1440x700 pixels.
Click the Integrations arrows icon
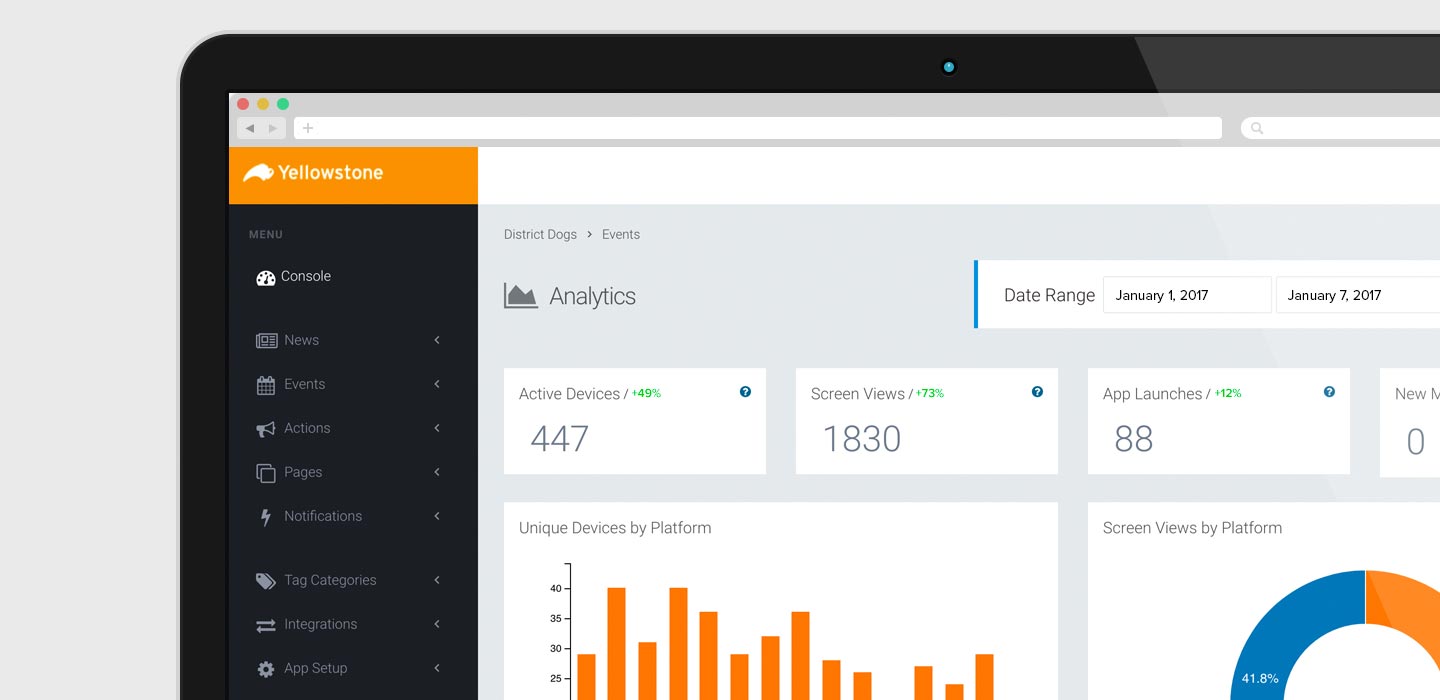point(266,625)
